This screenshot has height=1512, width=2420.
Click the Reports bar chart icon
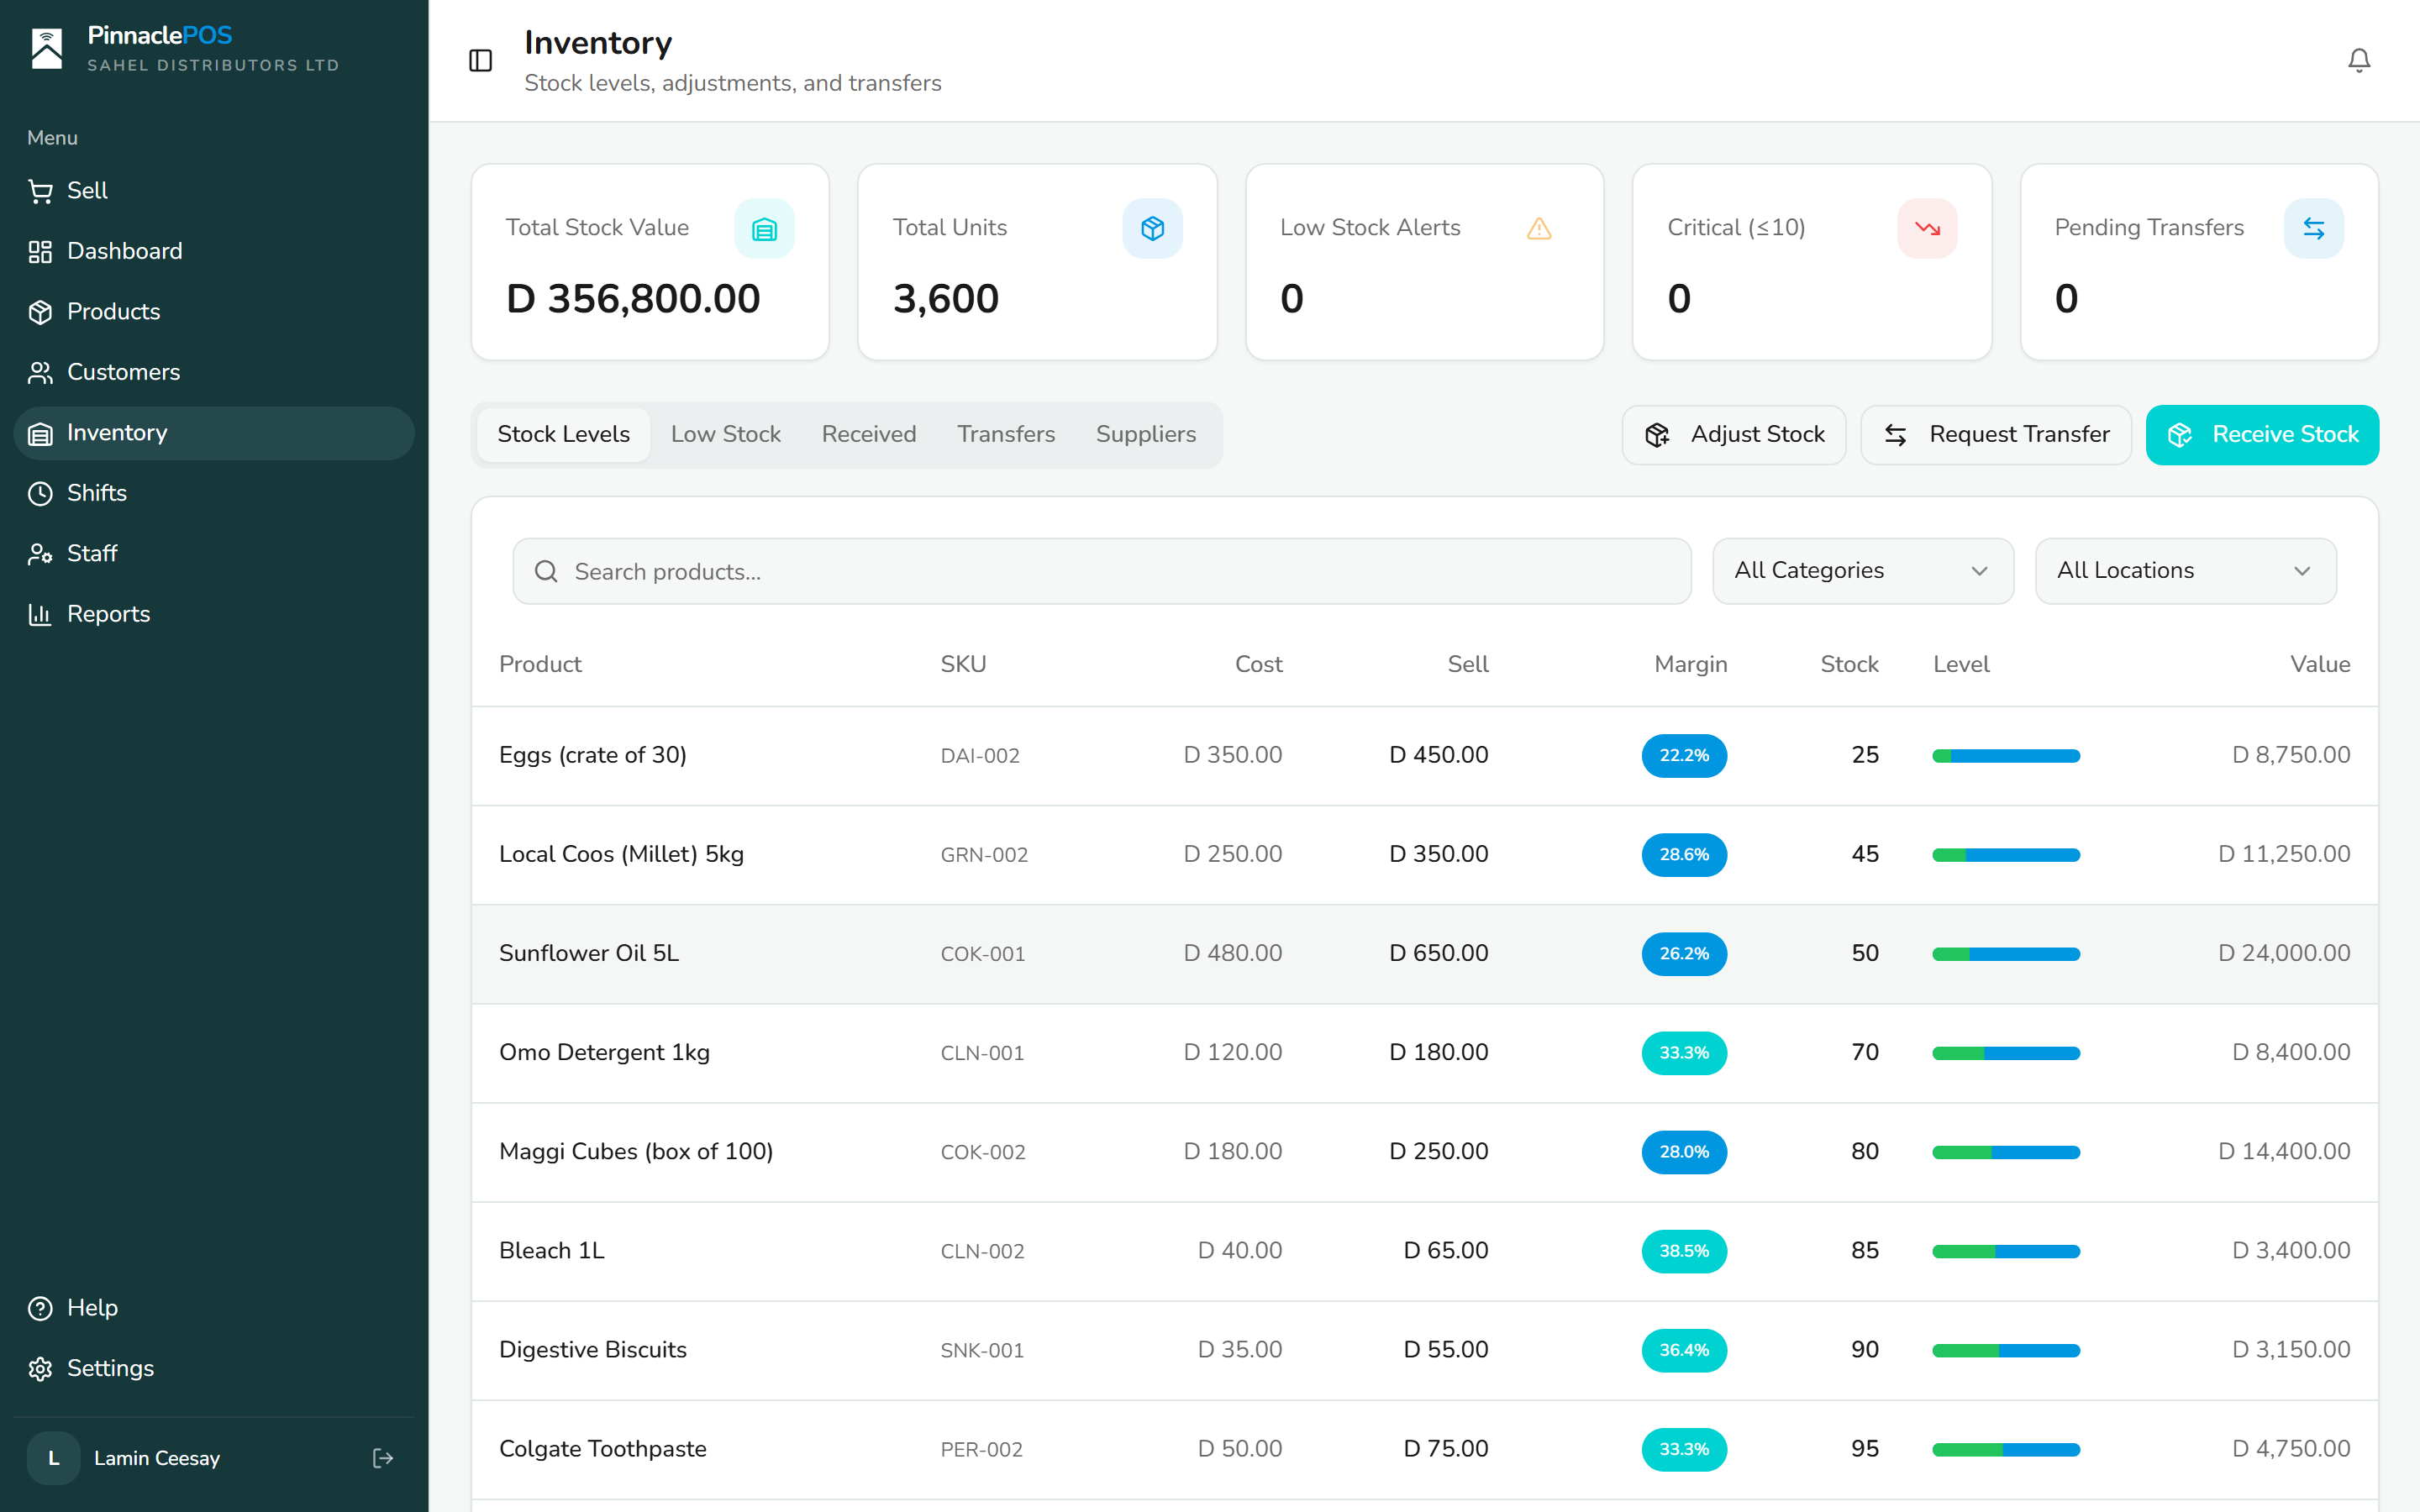click(x=40, y=614)
